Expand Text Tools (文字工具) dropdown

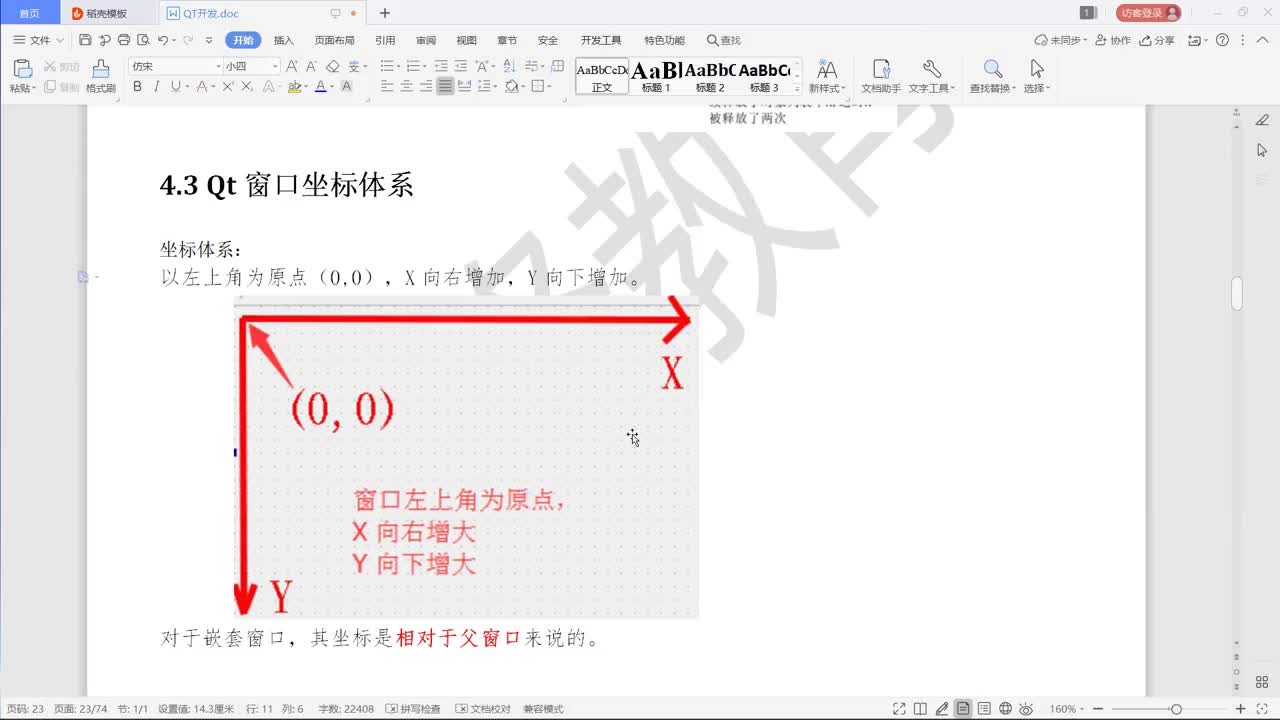pyautogui.click(x=952, y=88)
